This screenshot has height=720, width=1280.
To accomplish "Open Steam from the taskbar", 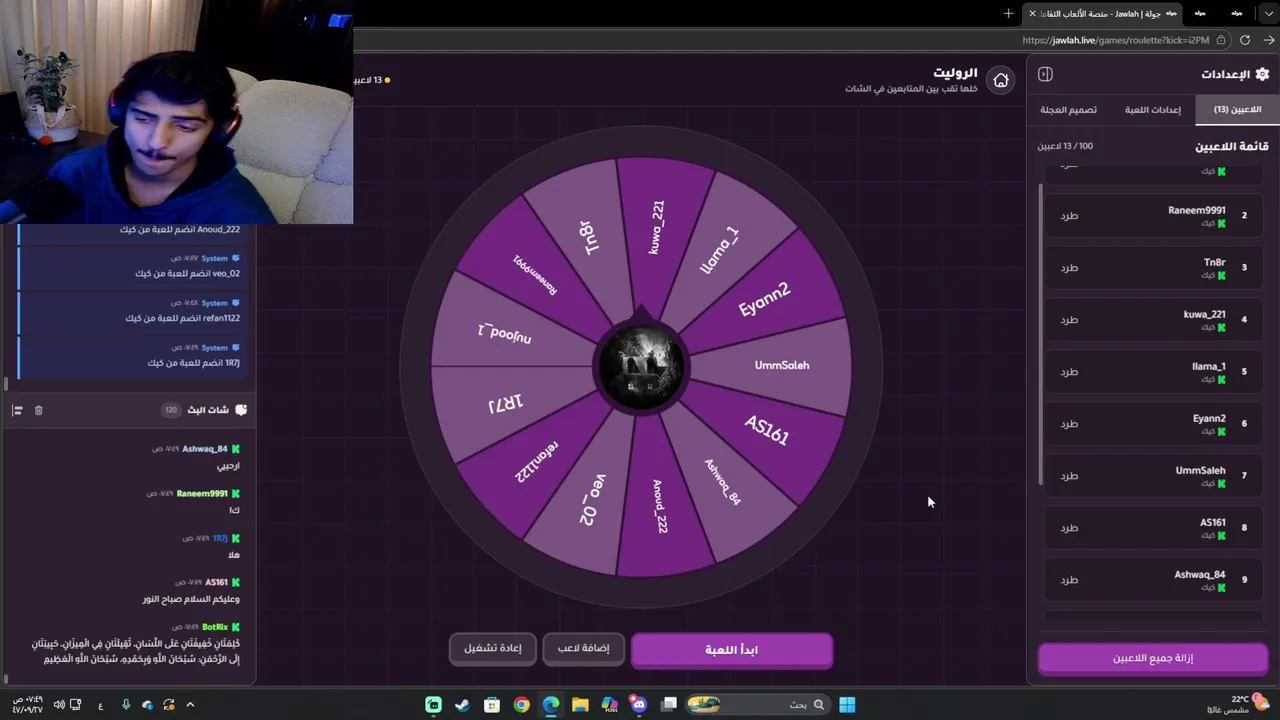I will click(462, 705).
